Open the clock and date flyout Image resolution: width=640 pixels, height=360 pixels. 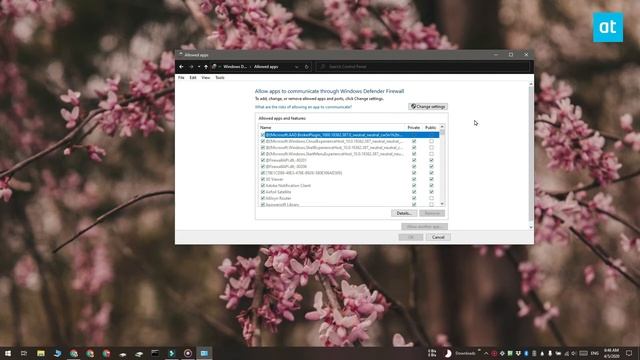click(611, 353)
